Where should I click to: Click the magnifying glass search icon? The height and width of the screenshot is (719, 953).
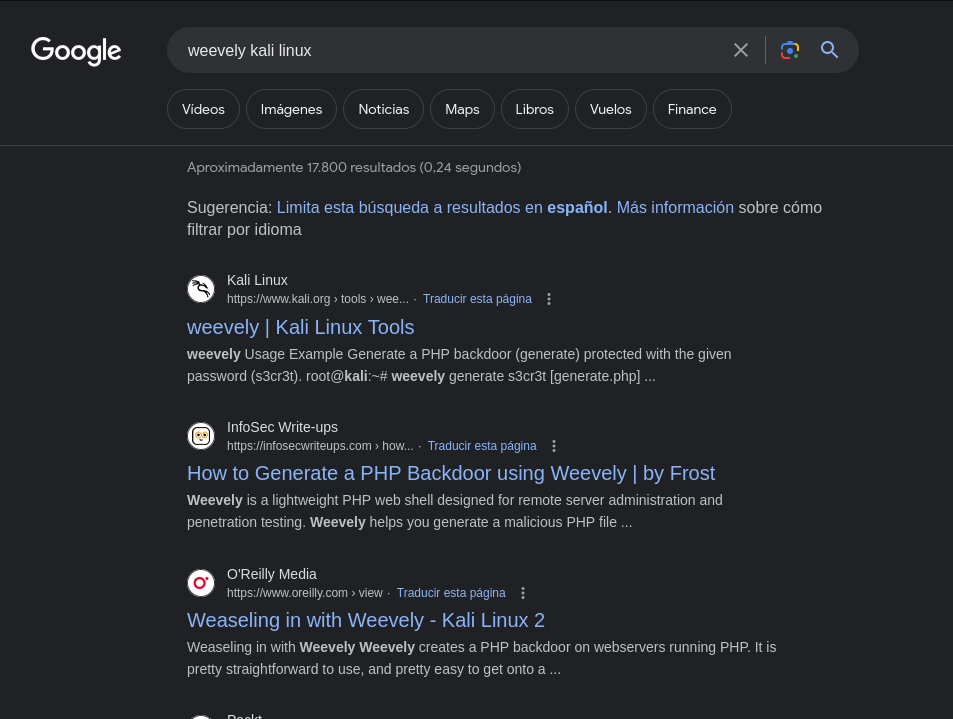(829, 50)
